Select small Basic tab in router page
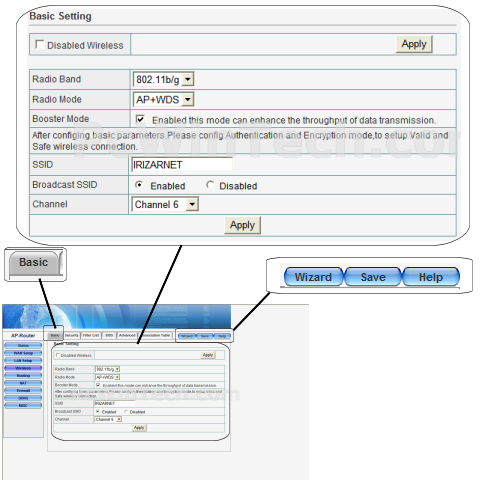The height and width of the screenshot is (480, 480). tap(55, 335)
